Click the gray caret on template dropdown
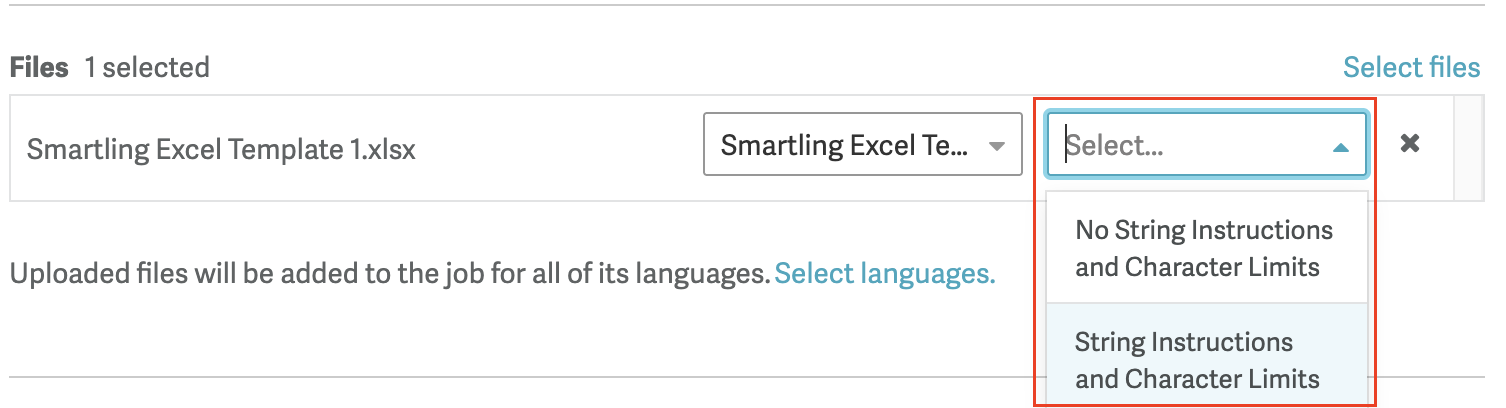The height and width of the screenshot is (408, 1506). pos(996,146)
